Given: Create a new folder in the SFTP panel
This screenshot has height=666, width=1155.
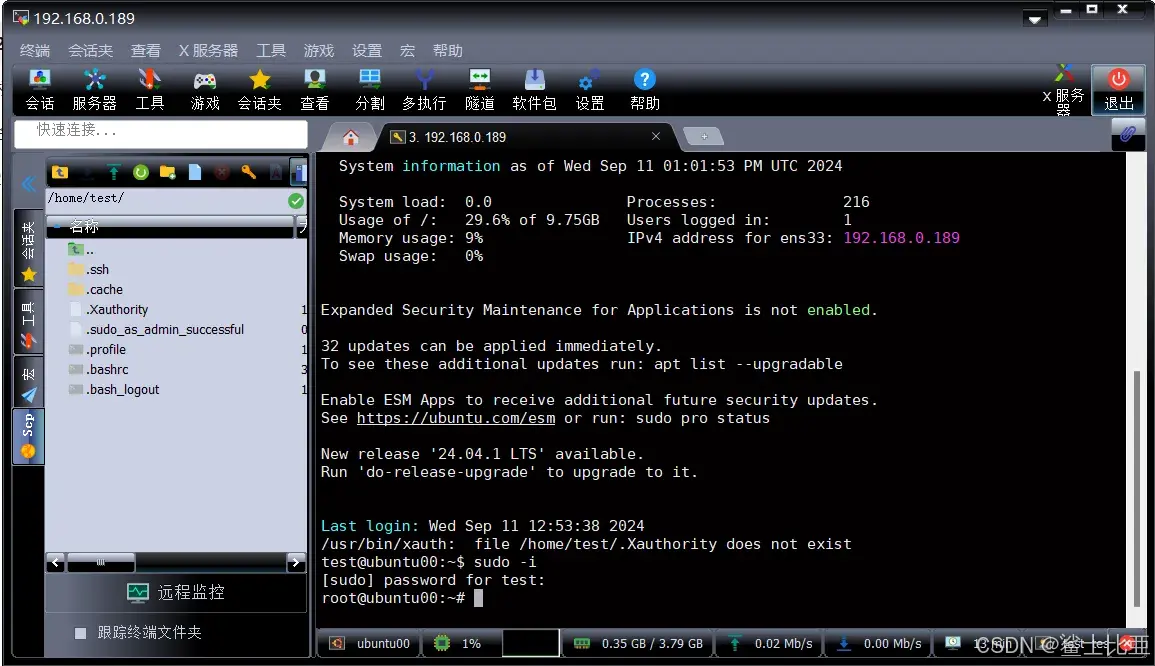Looking at the screenshot, I should click(166, 172).
